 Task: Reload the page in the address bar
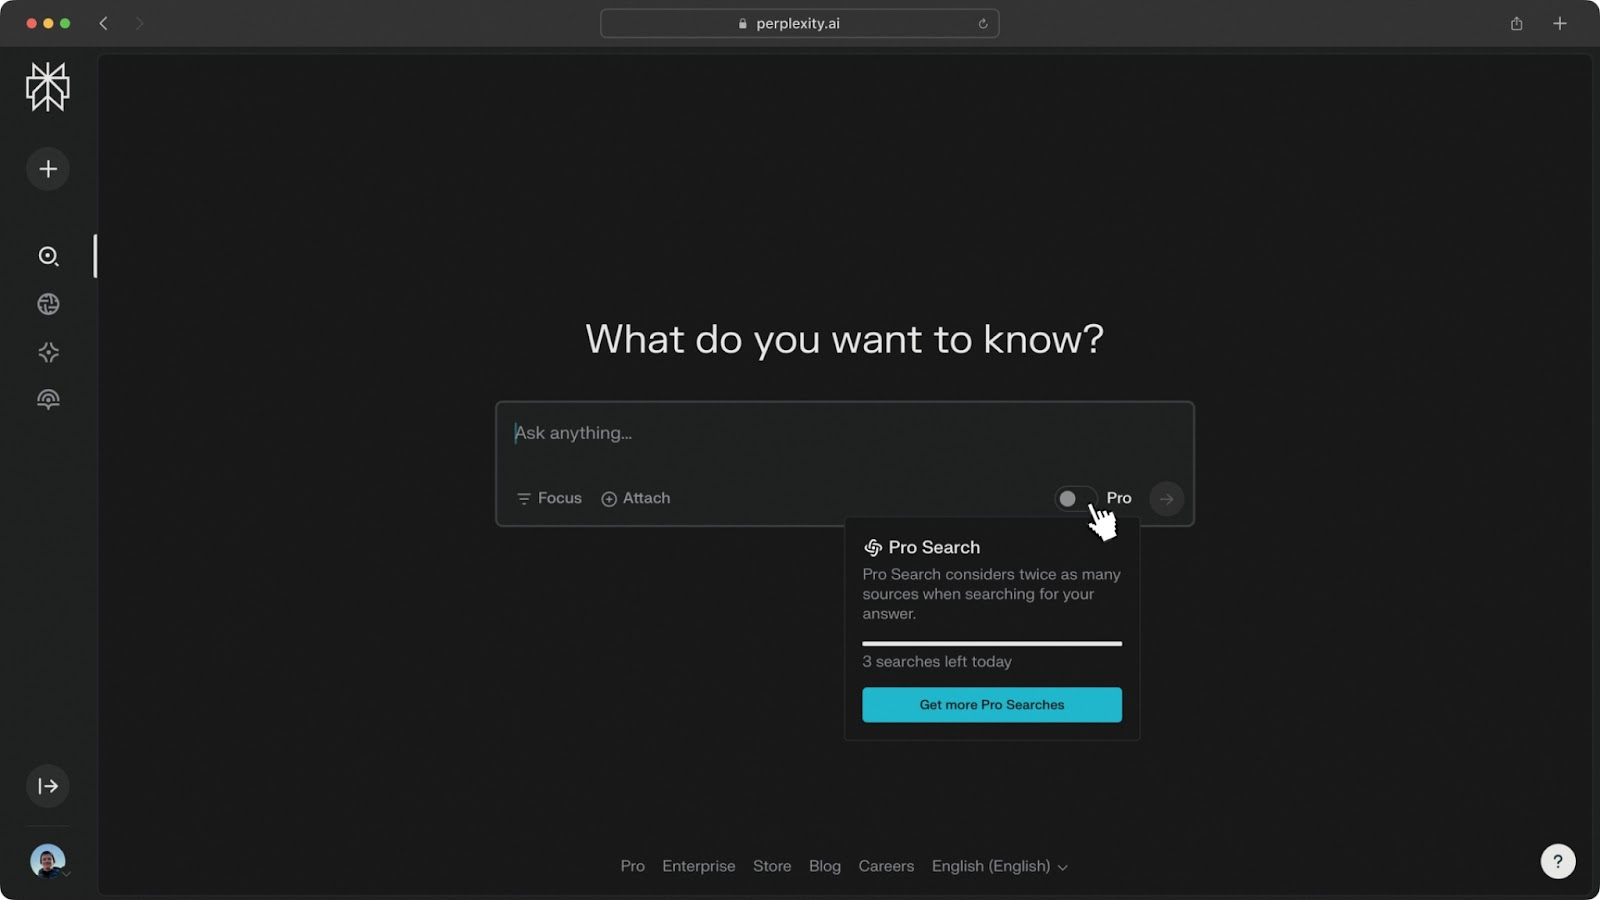tap(983, 24)
